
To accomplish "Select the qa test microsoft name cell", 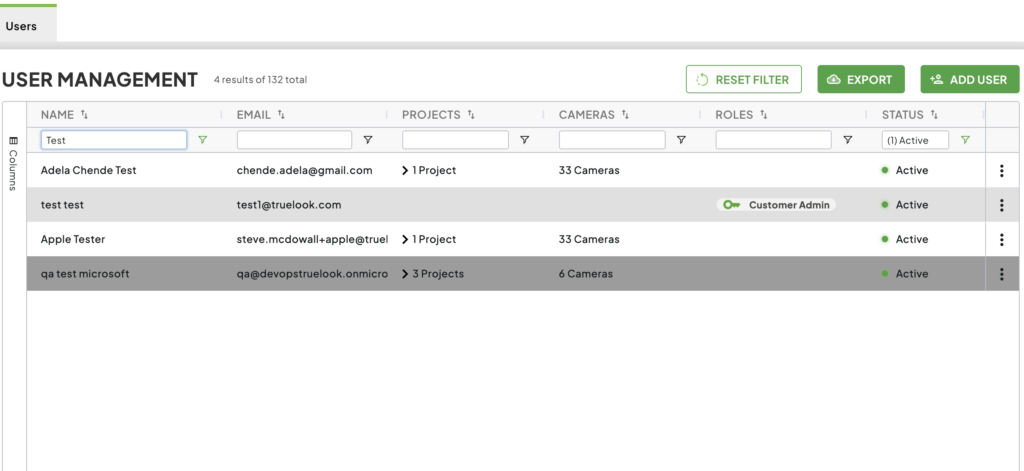I will tap(85, 274).
